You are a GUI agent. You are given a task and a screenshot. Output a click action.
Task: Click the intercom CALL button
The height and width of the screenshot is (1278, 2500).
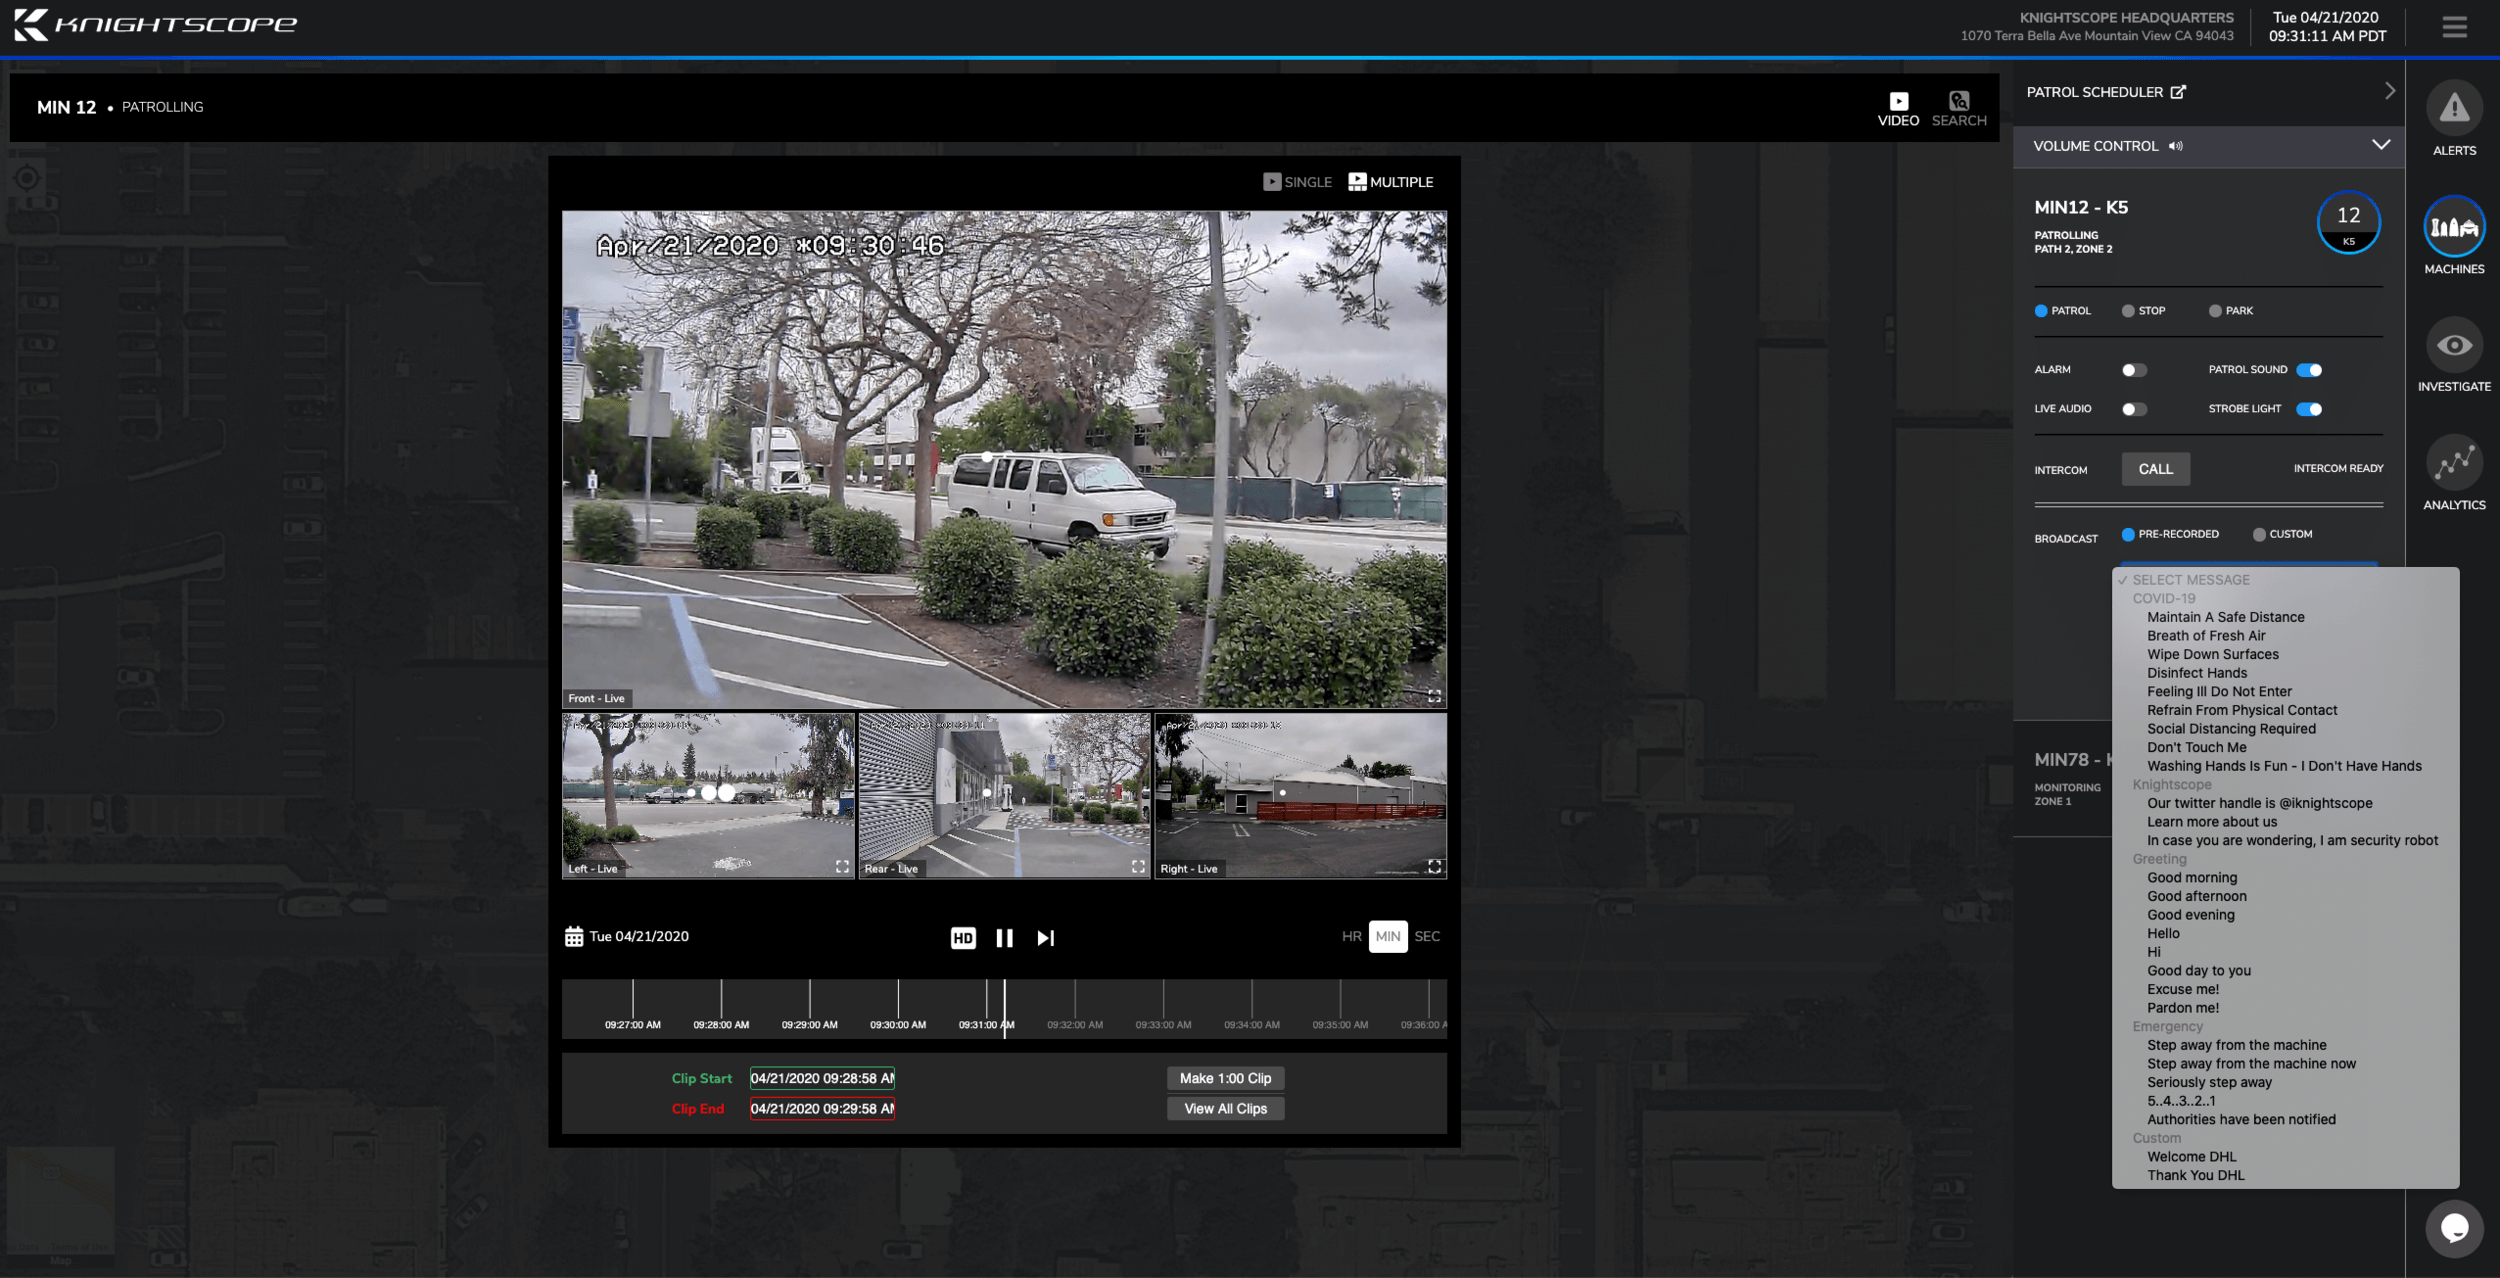2156,469
